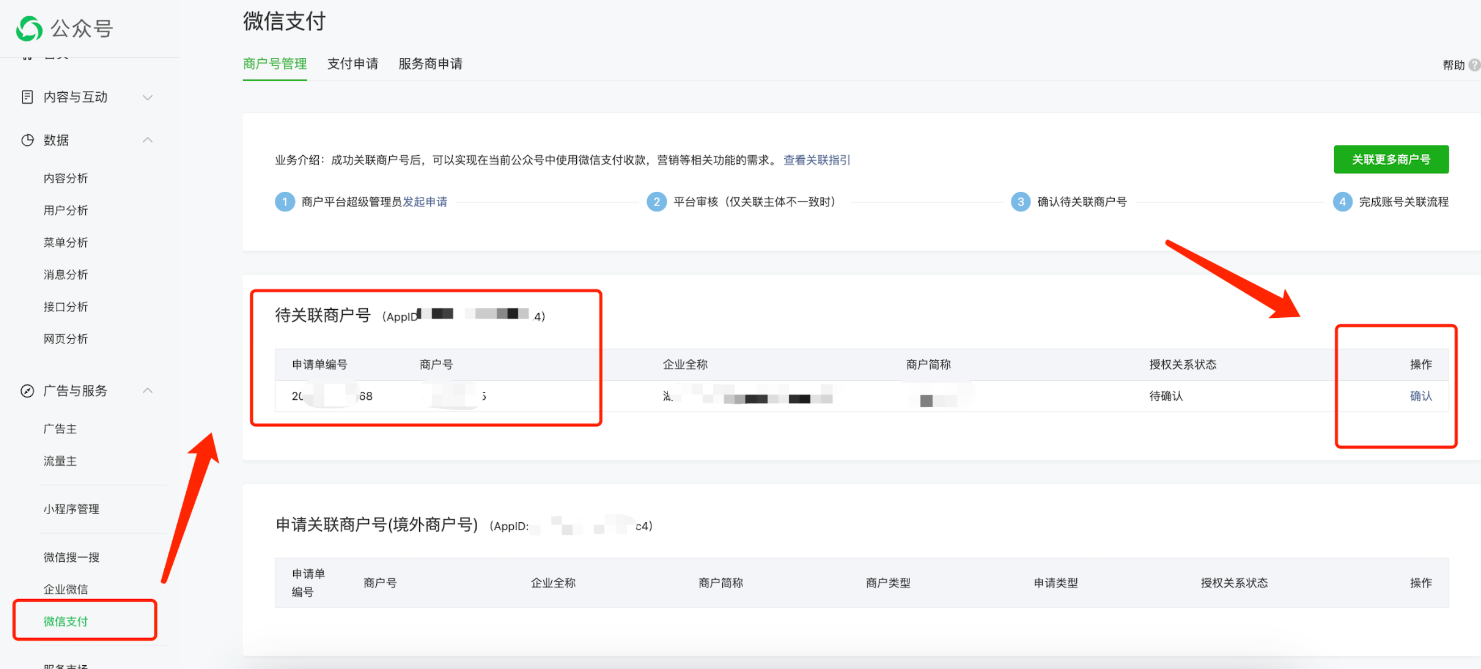Click the 广告与服务 compass icon
1481x669 pixels.
tap(28, 391)
